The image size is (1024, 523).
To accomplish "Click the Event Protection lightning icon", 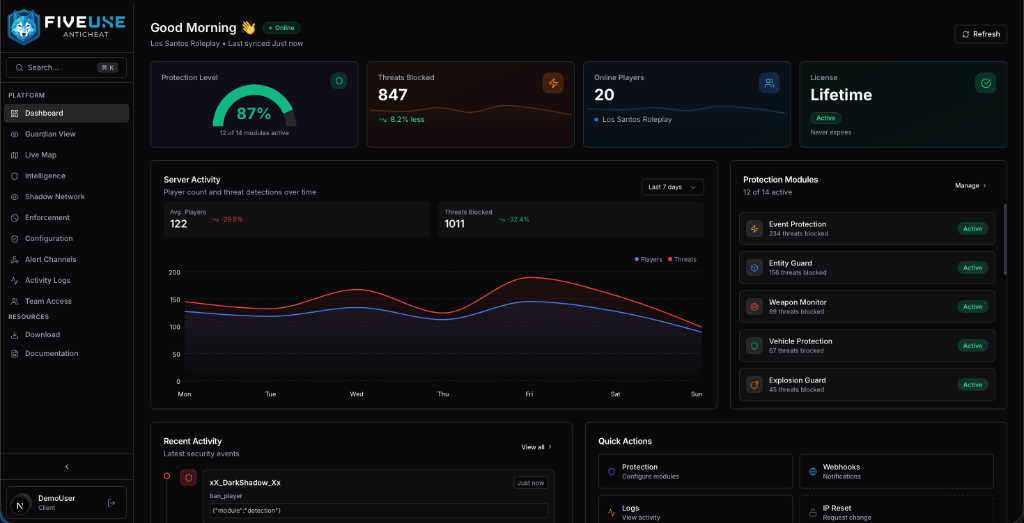I will click(x=754, y=229).
